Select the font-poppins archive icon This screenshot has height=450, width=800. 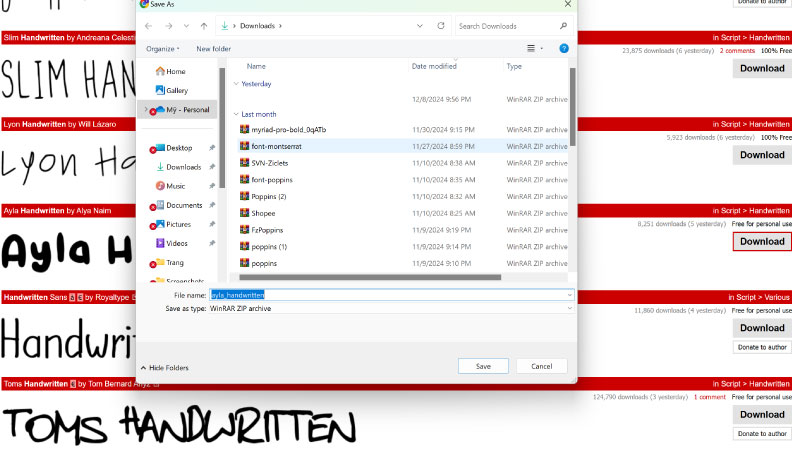click(x=244, y=180)
